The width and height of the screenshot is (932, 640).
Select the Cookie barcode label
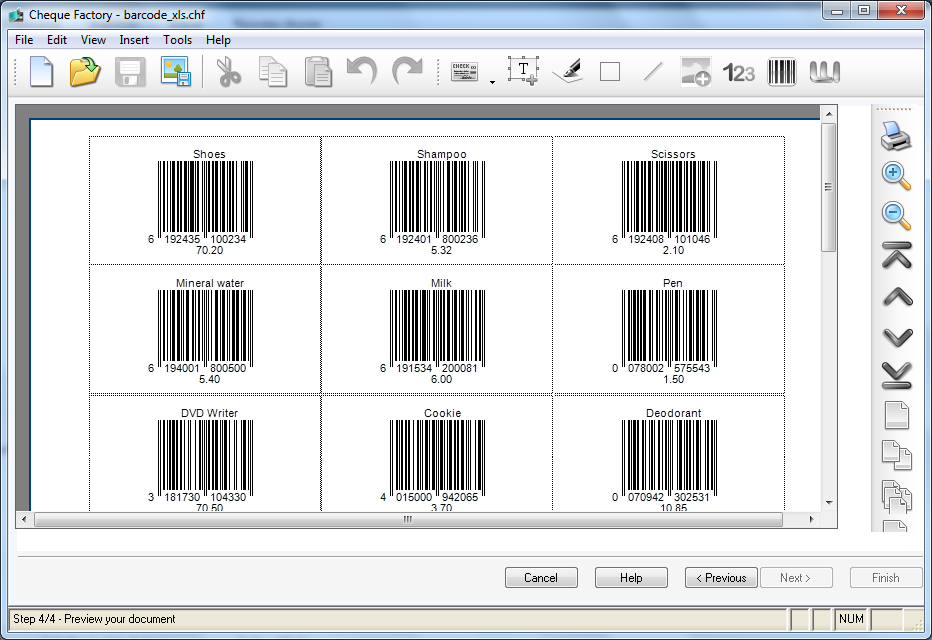(437, 453)
